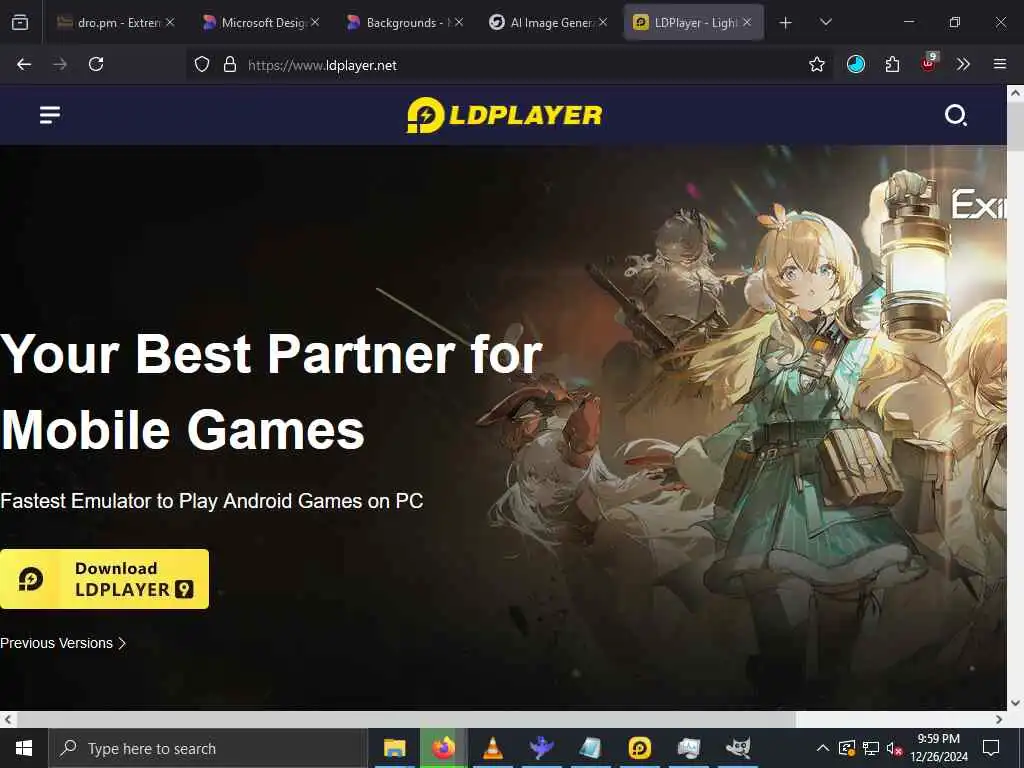Click the horizontal scrollbar left arrow

coord(7,719)
